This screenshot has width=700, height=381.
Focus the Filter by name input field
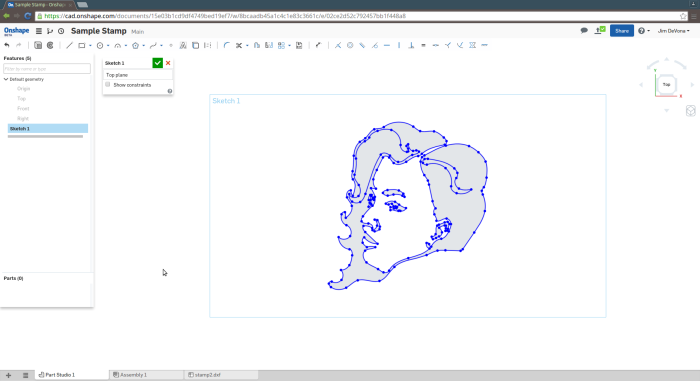pyautogui.click(x=47, y=69)
